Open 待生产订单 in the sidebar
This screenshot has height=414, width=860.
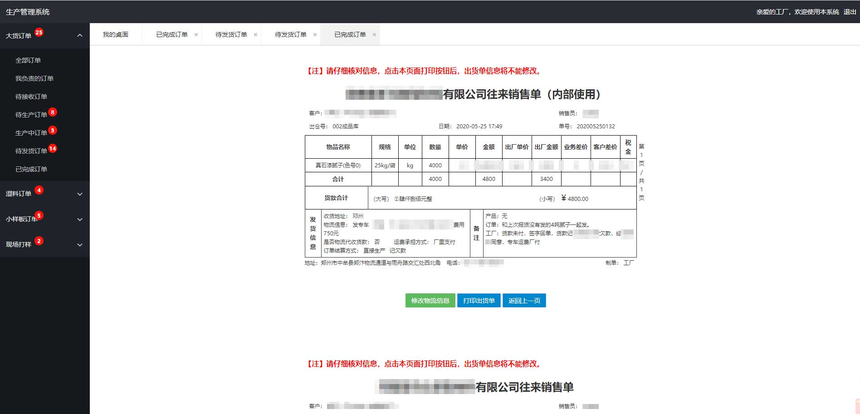click(x=31, y=115)
